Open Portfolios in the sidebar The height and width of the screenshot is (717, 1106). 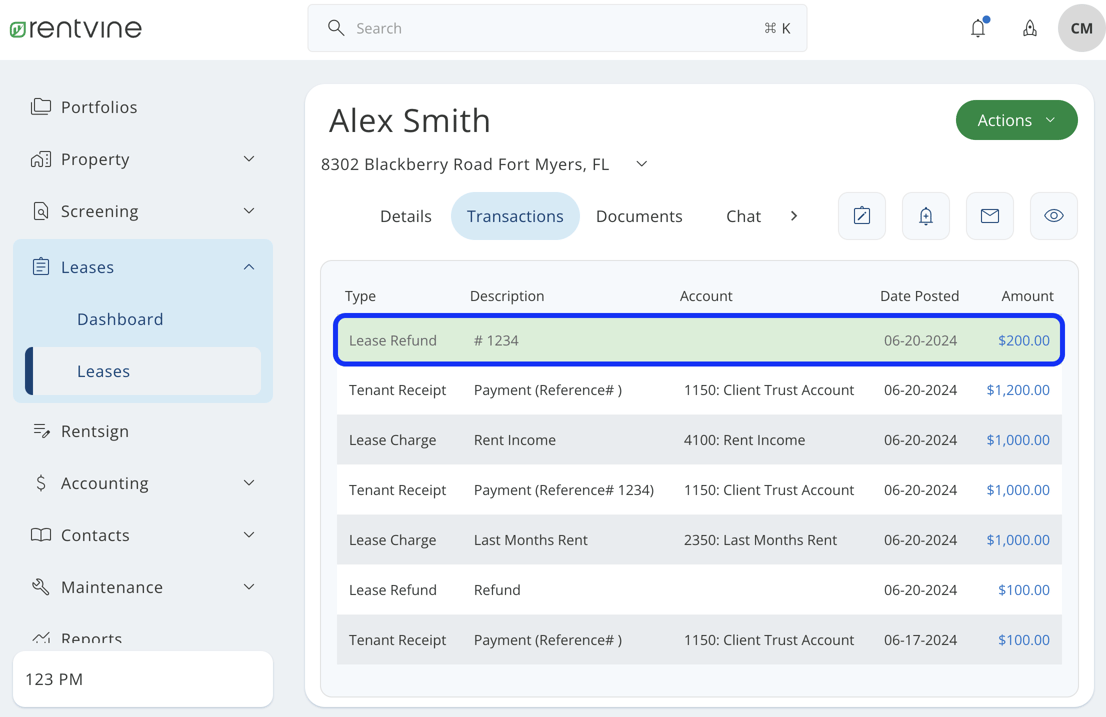[x=99, y=107]
